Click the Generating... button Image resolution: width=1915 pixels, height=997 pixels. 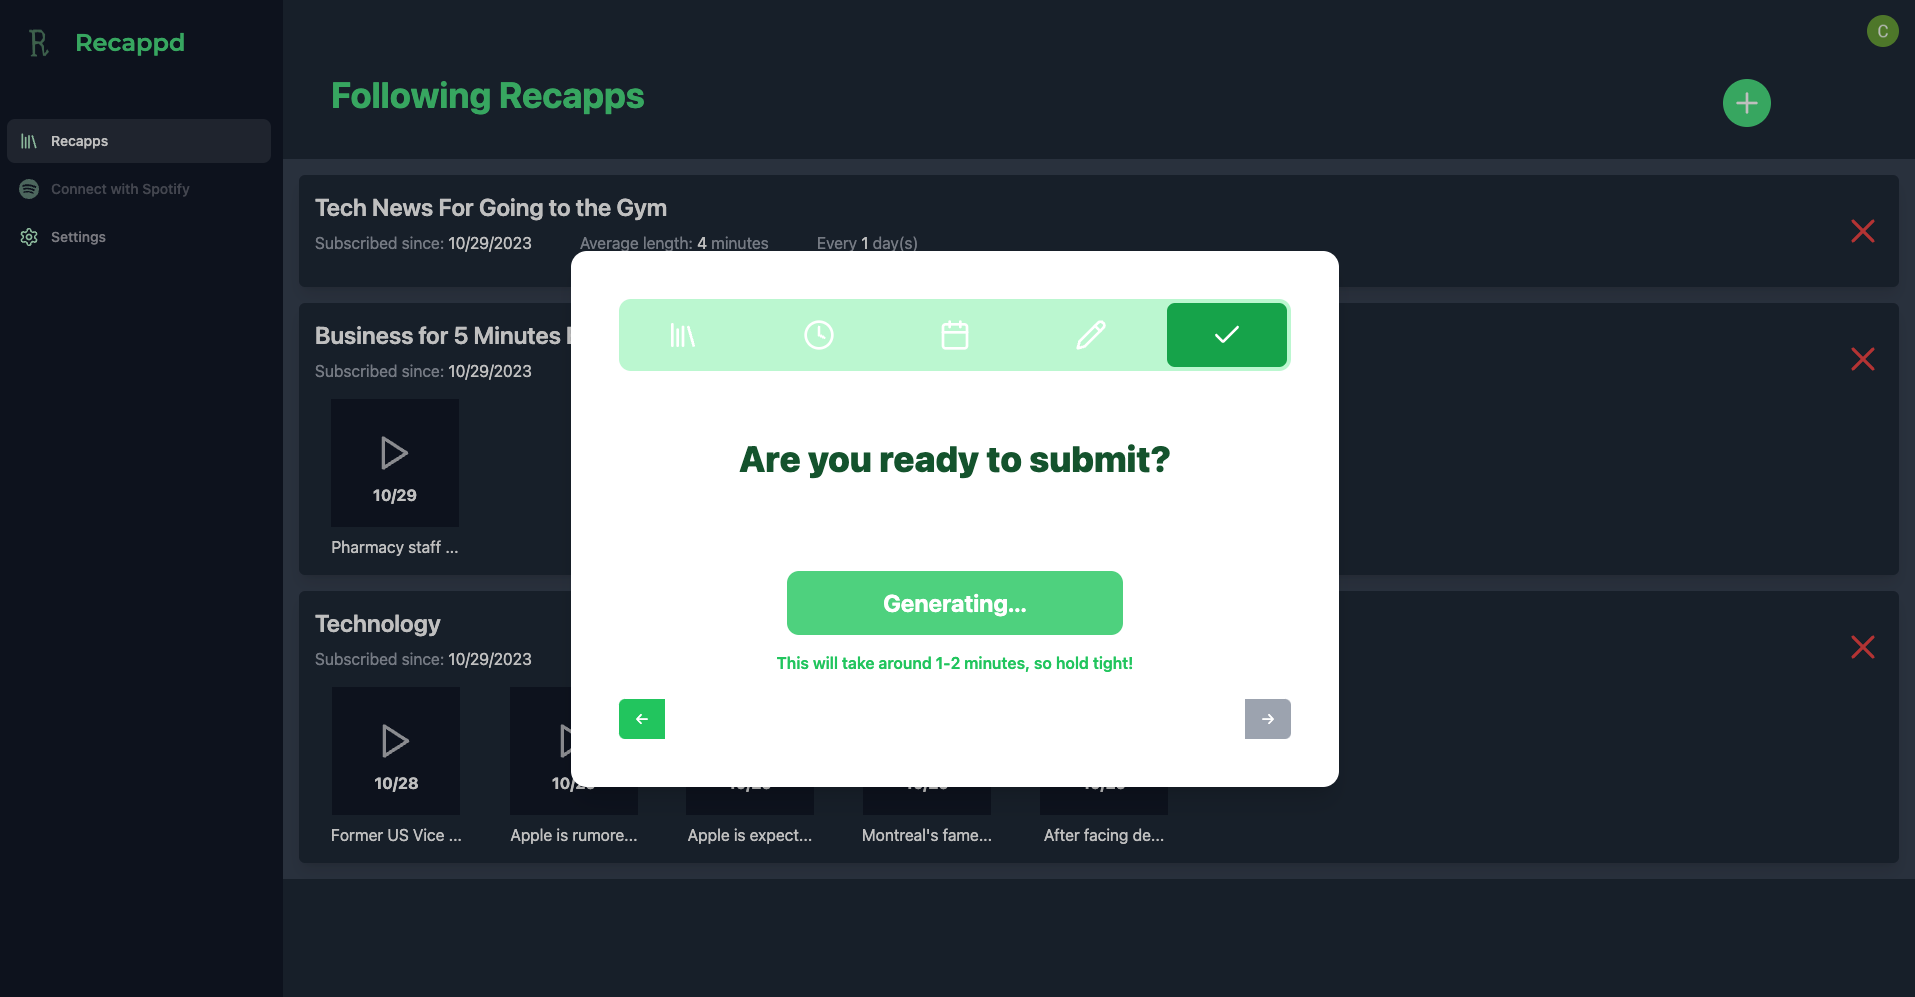point(955,603)
